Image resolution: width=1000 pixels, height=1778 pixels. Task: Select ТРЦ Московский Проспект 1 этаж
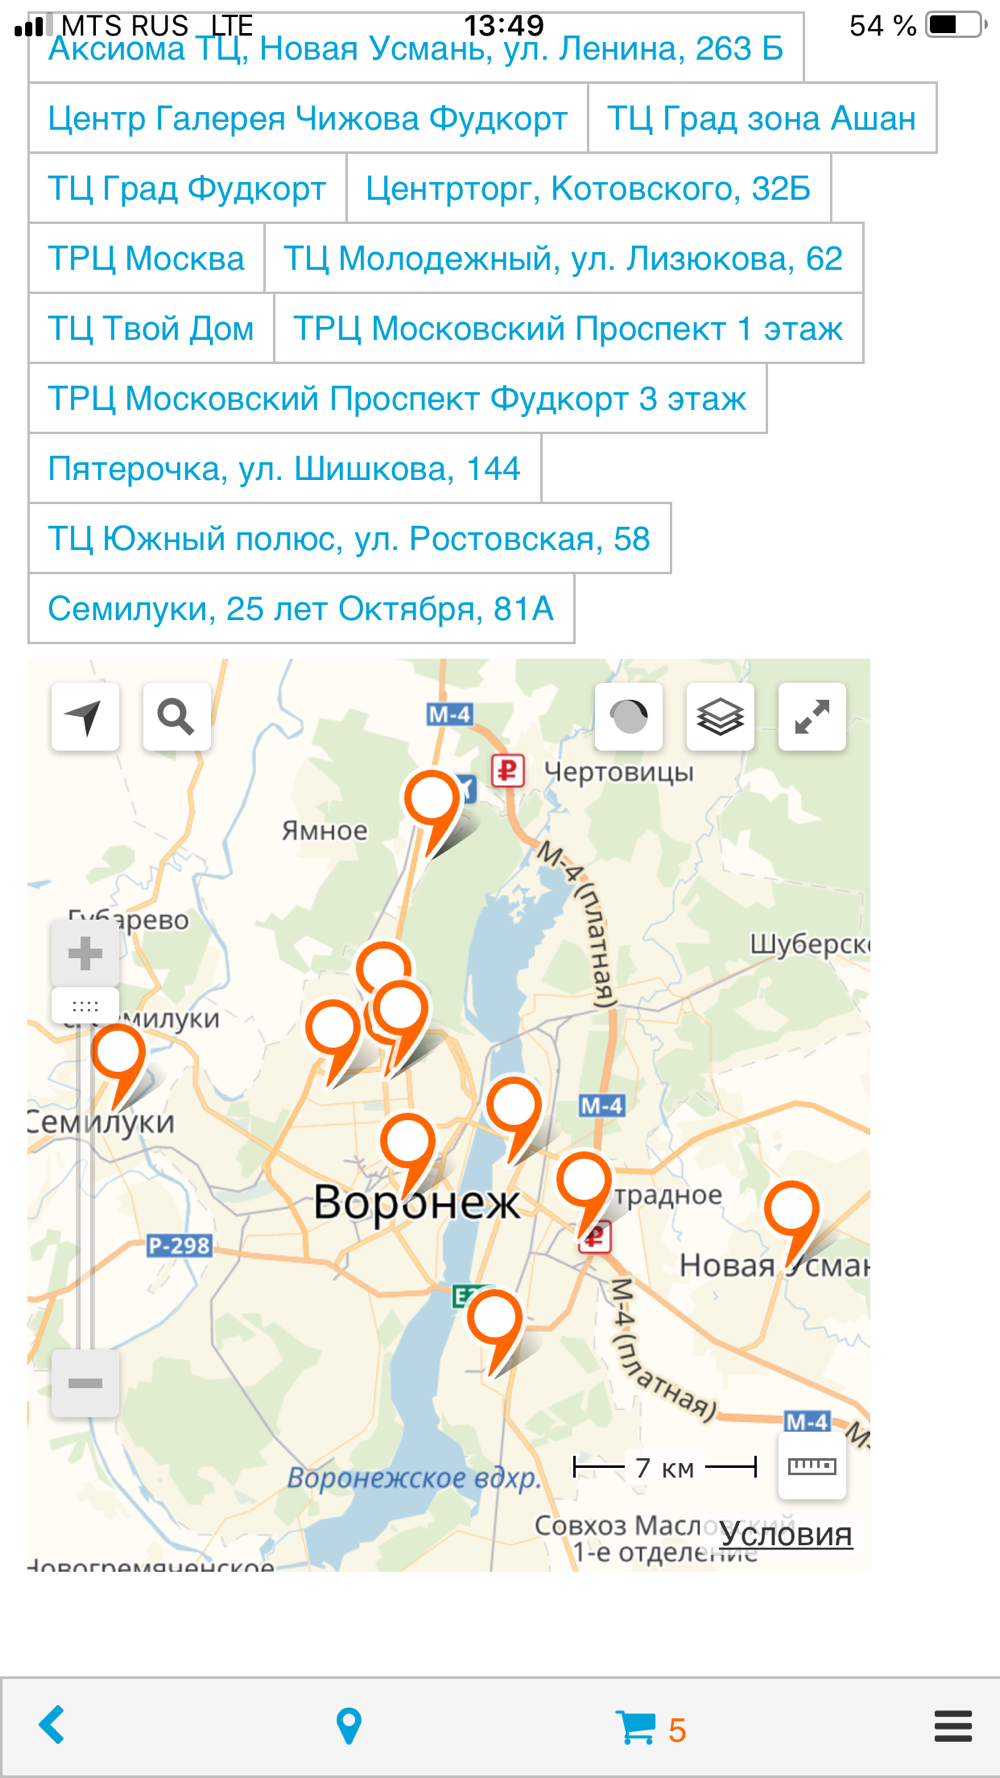(x=568, y=328)
